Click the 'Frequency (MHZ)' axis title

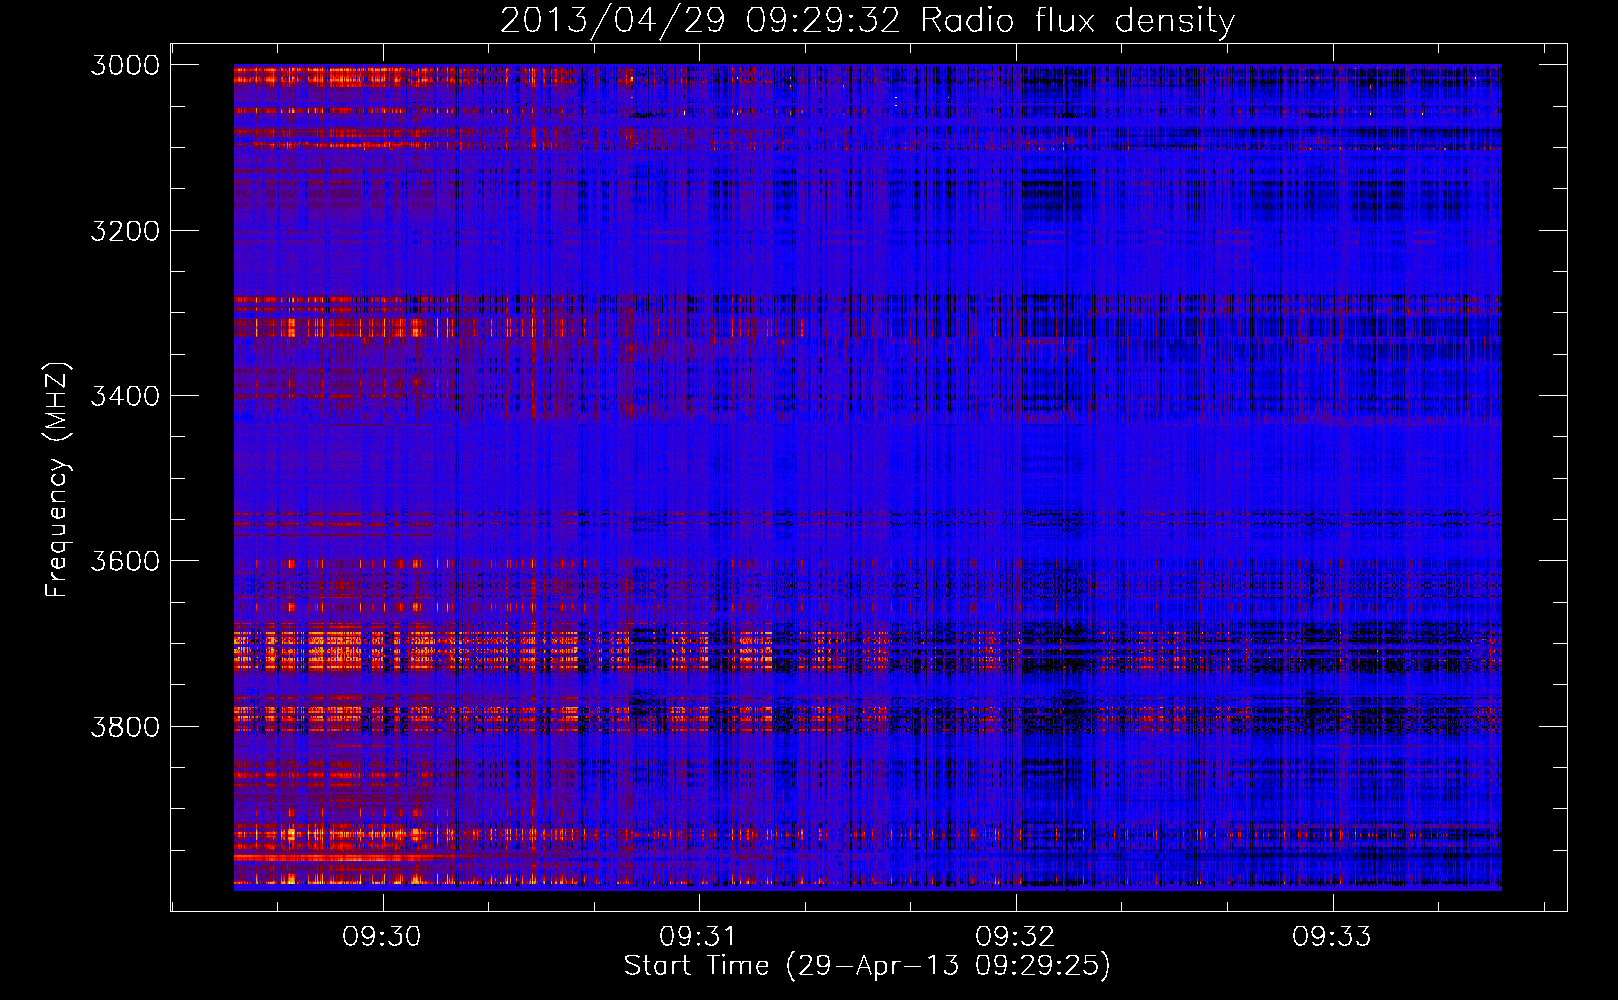58,480
